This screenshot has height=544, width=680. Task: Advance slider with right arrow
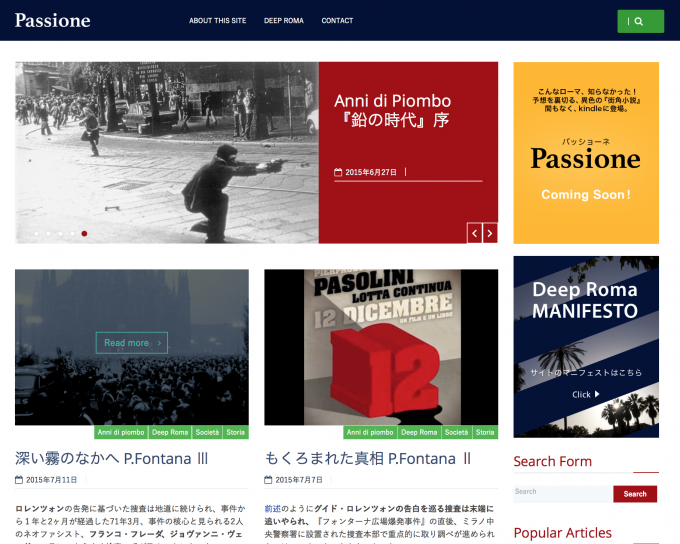[490, 233]
